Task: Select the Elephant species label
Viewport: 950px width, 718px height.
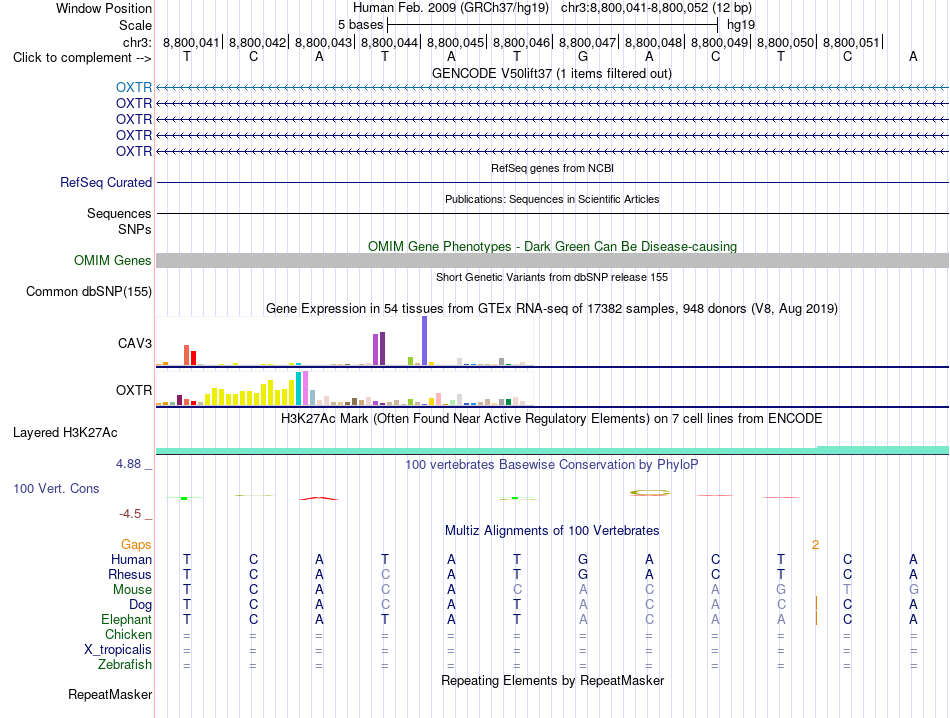Action: pos(127,620)
